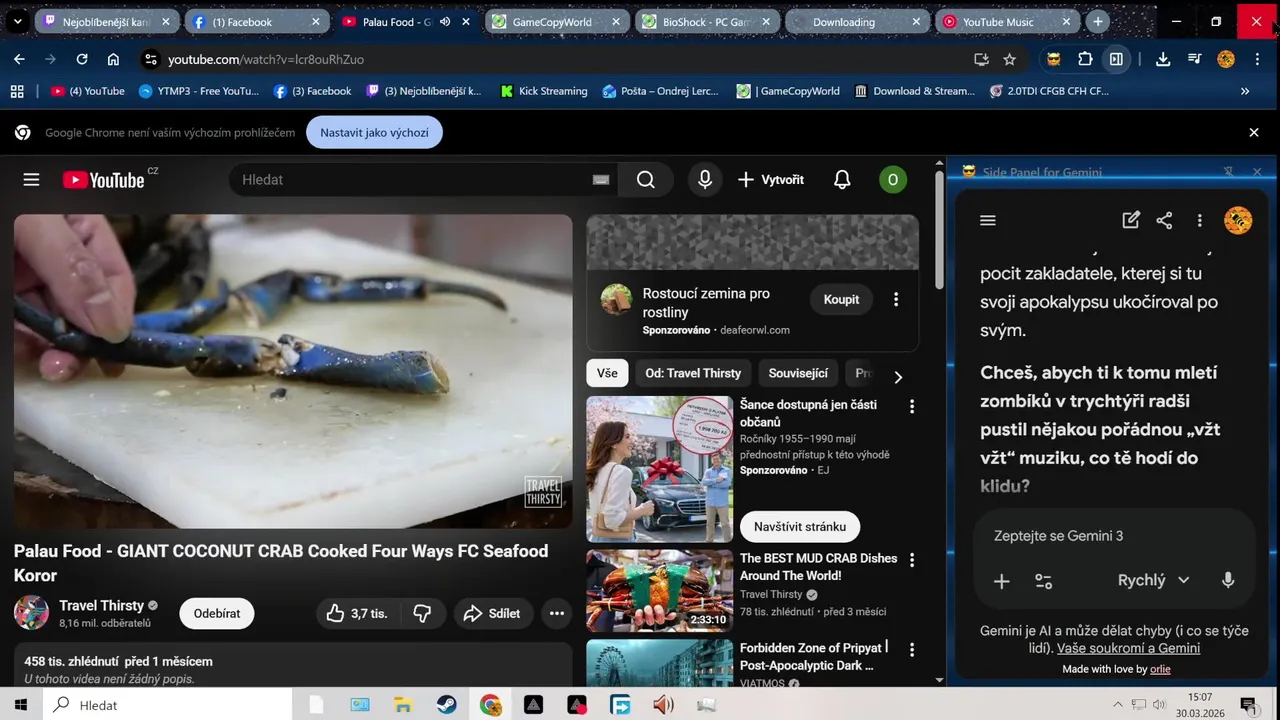
Task: Open Vaše soukromí a Gemini link
Action: (x=1128, y=648)
